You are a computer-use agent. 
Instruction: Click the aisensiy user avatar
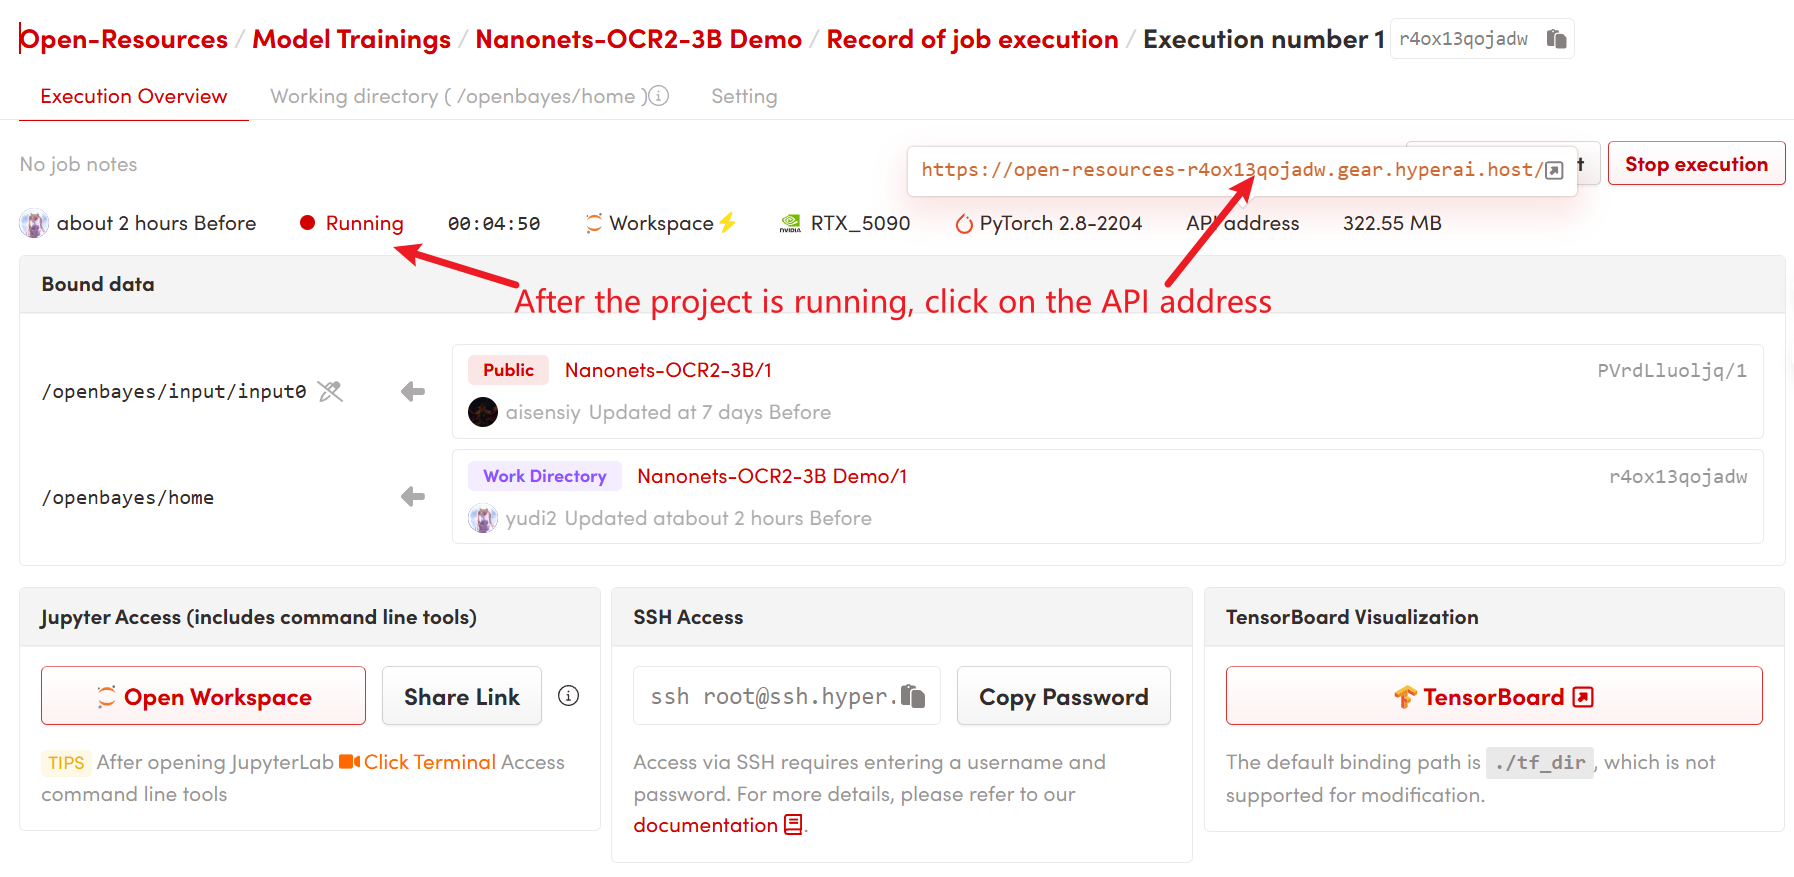(x=483, y=412)
